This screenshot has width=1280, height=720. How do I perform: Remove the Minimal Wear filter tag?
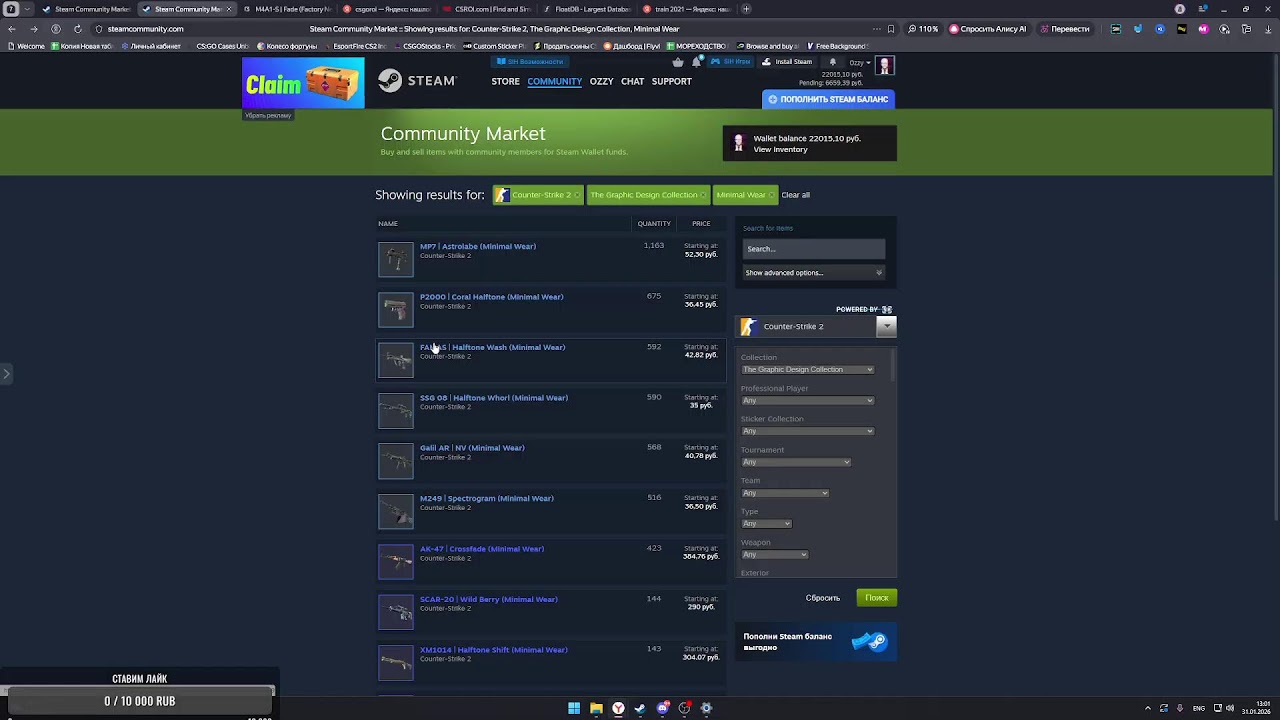point(772,195)
